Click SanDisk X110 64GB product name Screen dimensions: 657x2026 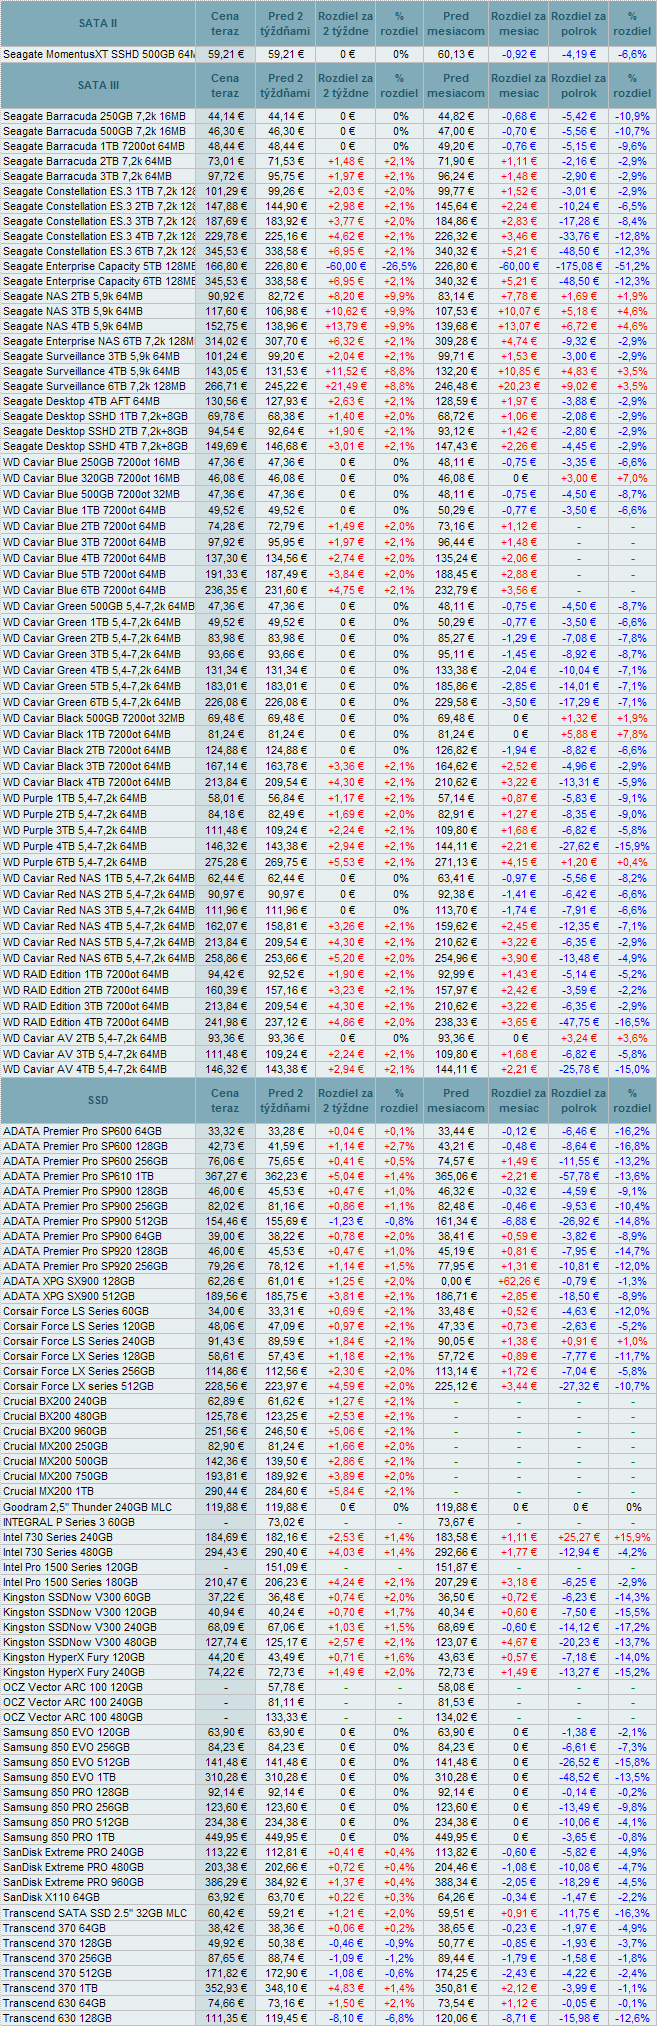click(x=51, y=1897)
